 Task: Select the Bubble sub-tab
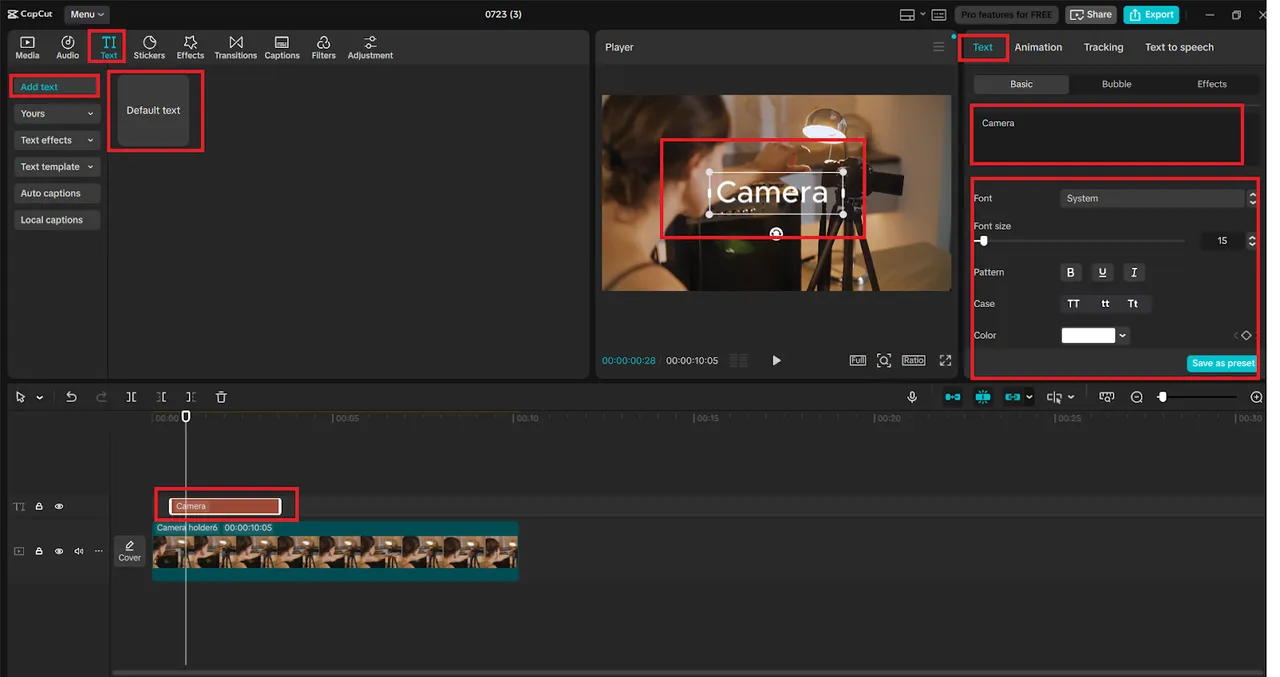pos(1116,84)
